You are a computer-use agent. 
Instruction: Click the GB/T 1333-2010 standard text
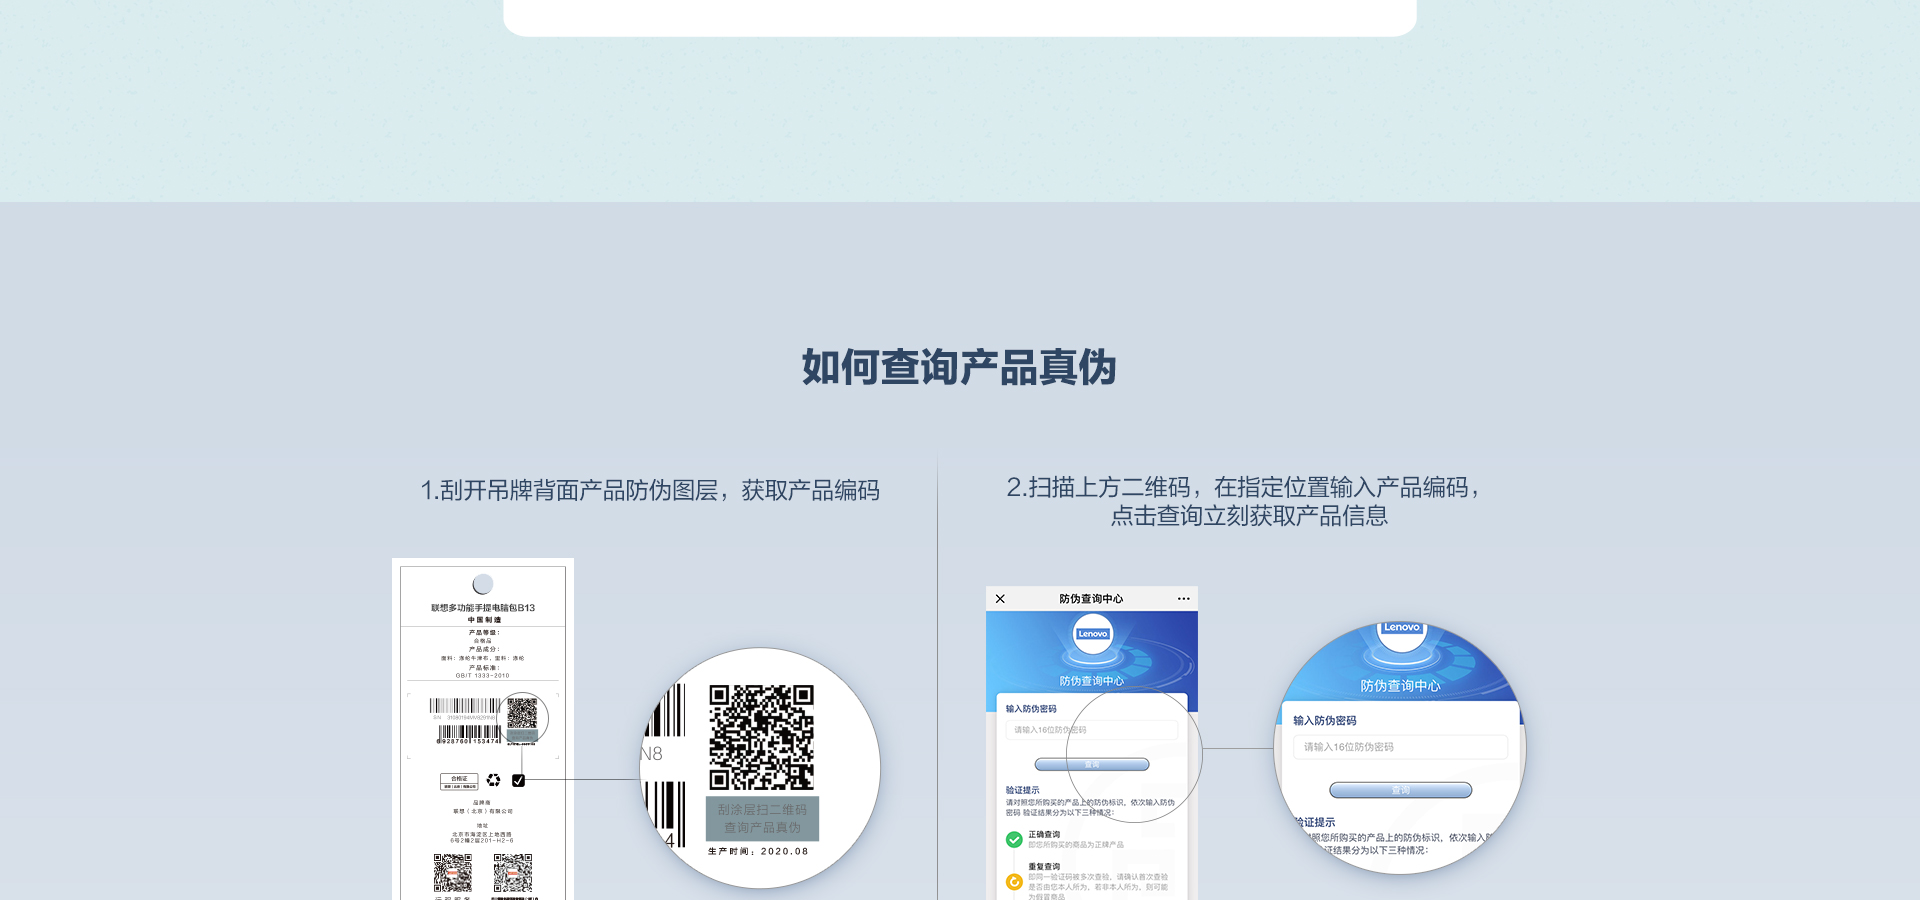(483, 676)
